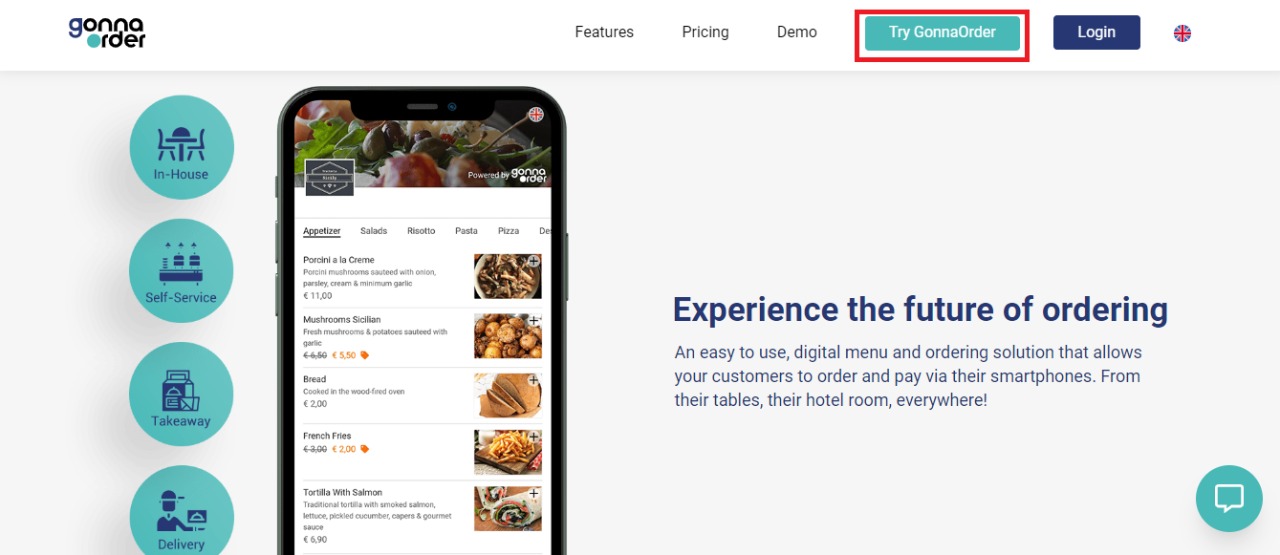Select the Self-Service icon
Image resolution: width=1280 pixels, height=555 pixels.
pyautogui.click(x=181, y=271)
